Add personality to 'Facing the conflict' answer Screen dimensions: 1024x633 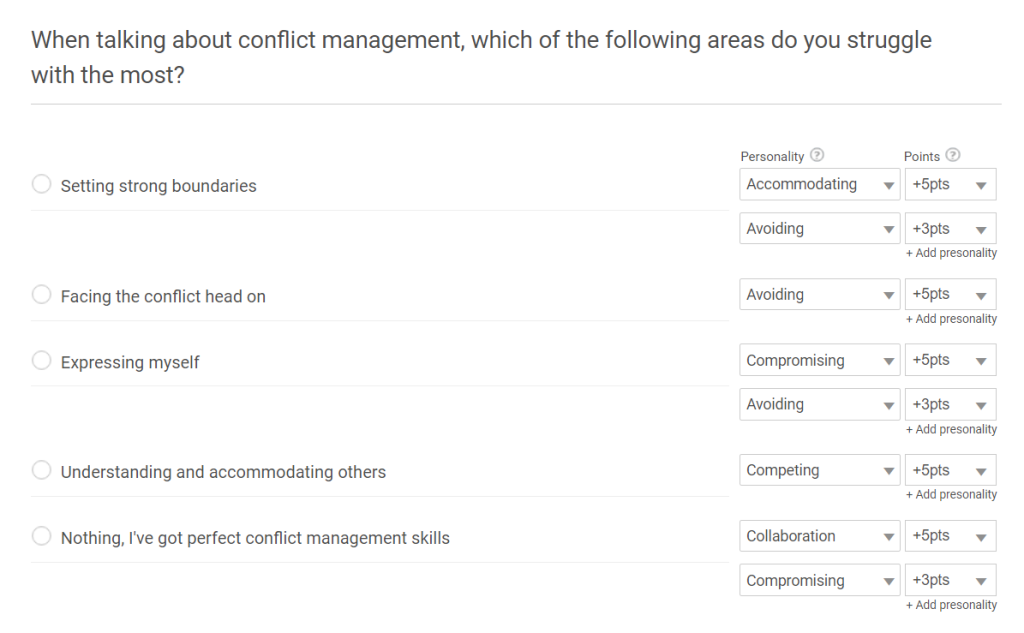click(x=951, y=320)
